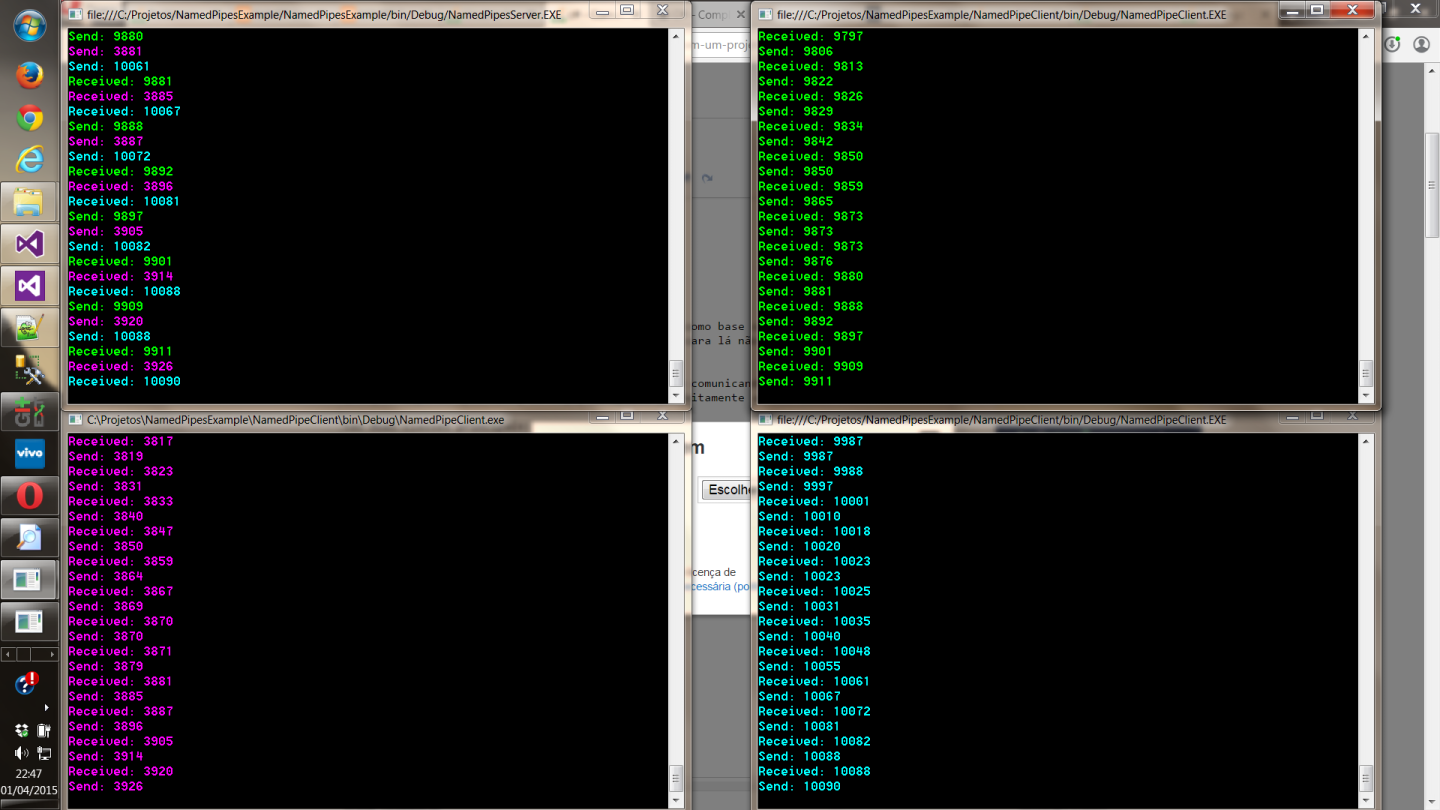Viewport: 1440px width, 810px height.
Task: Open the battery power tray icon
Action: 43,731
